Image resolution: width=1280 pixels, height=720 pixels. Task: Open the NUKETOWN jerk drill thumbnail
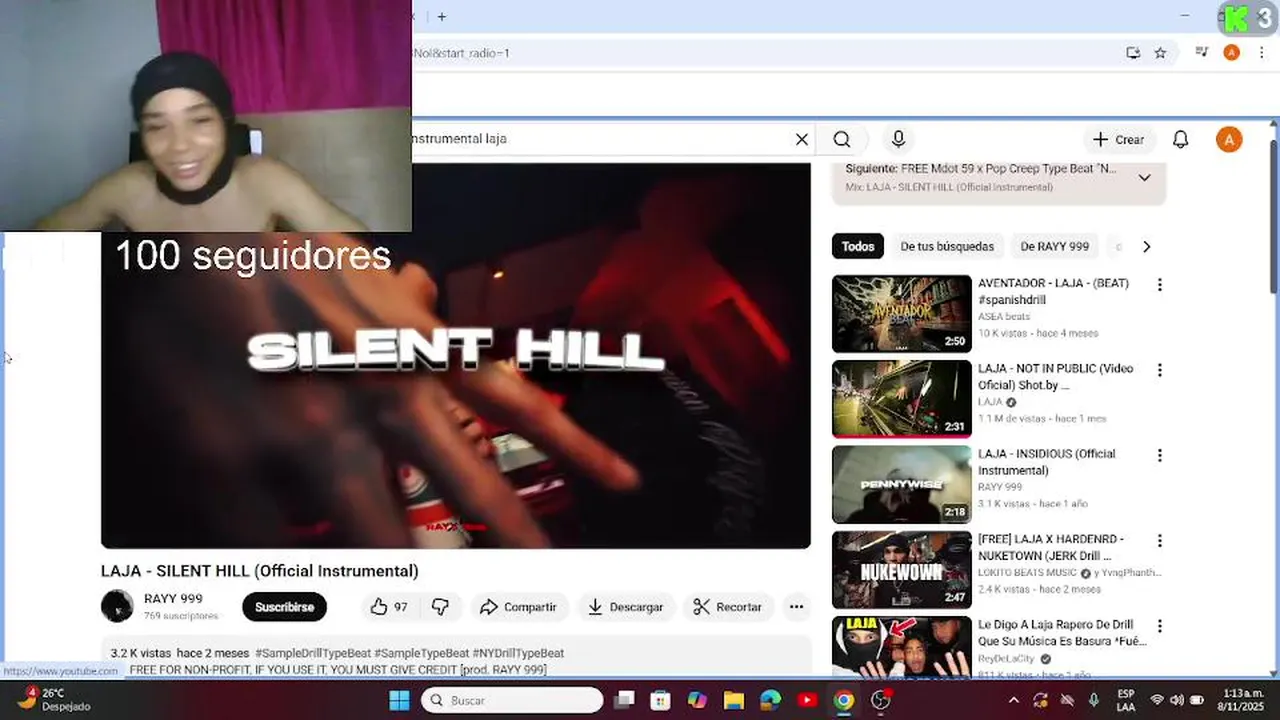tap(901, 570)
